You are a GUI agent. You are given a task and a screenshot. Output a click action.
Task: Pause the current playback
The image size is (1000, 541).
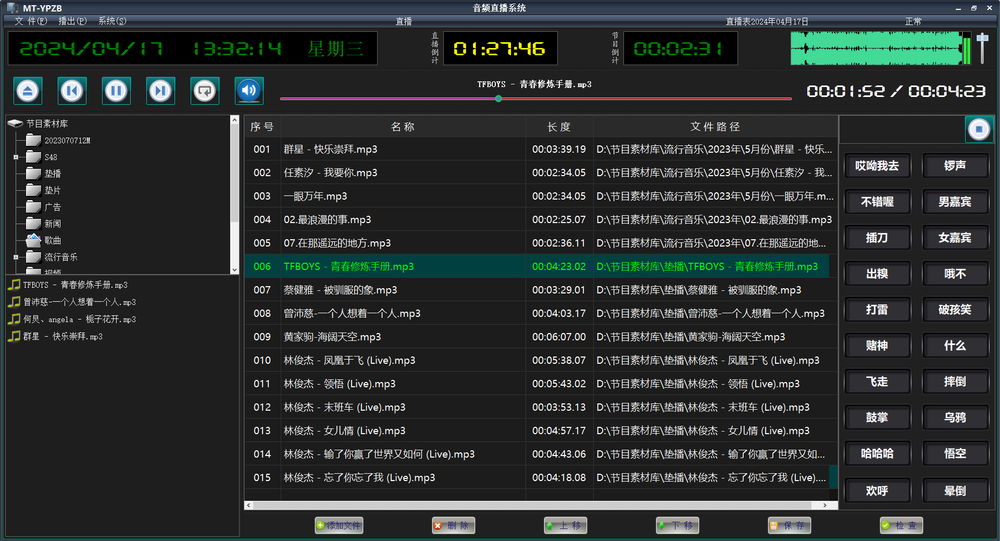coord(116,91)
